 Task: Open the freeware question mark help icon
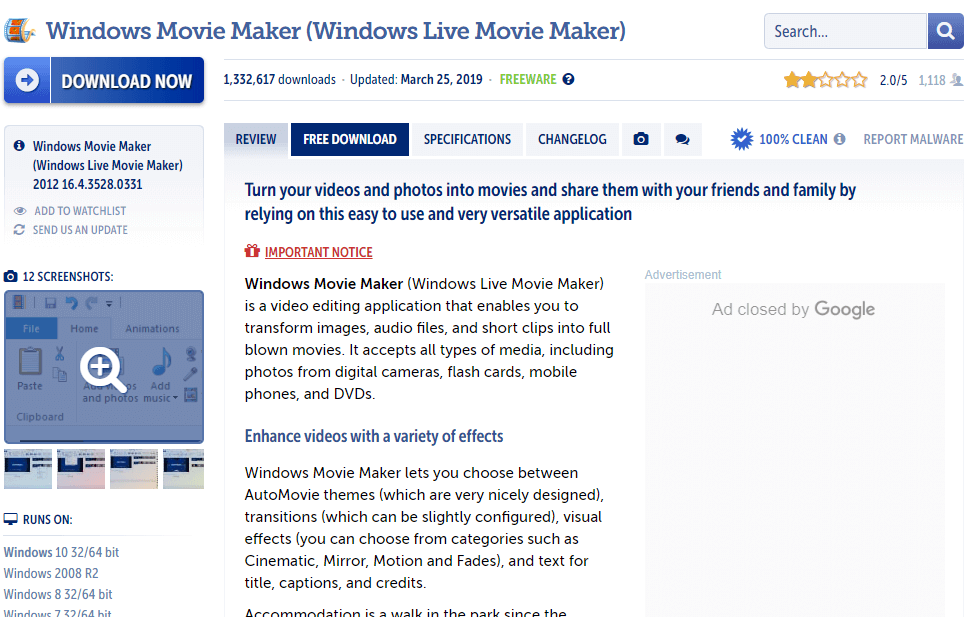[568, 79]
